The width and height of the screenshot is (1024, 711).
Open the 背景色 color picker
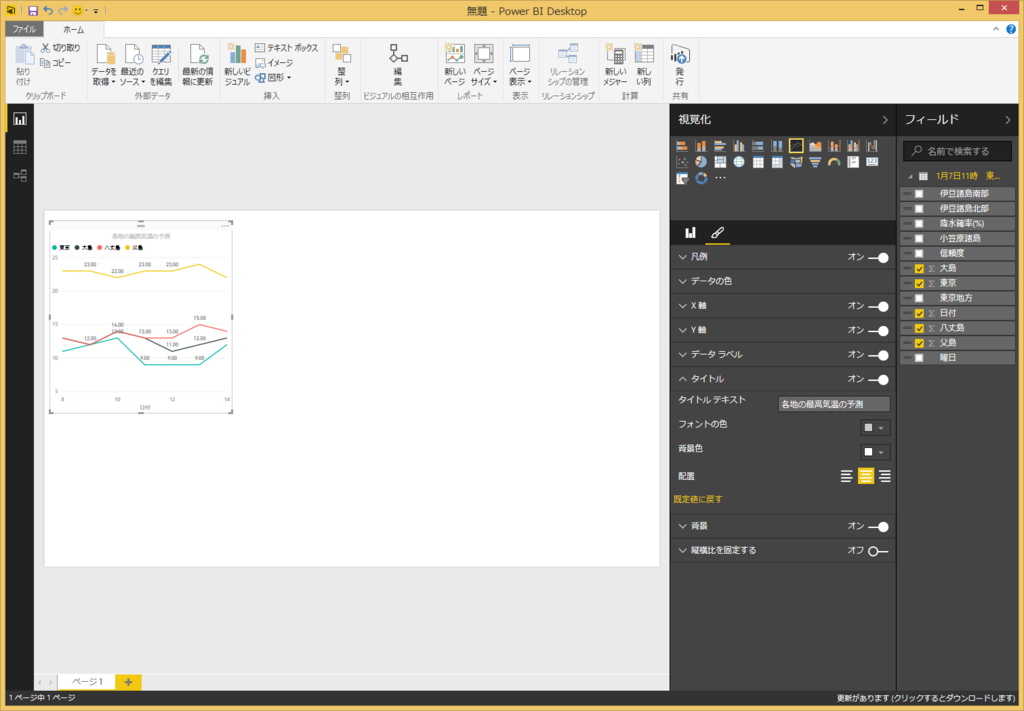(x=874, y=452)
